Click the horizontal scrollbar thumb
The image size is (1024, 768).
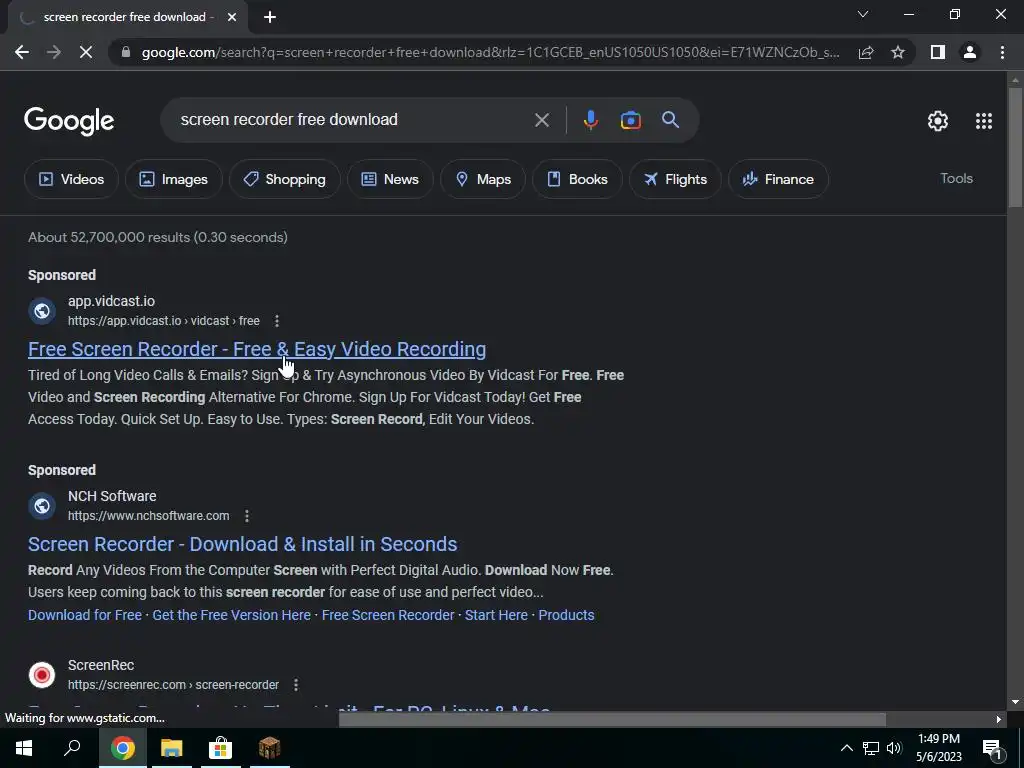pos(612,720)
